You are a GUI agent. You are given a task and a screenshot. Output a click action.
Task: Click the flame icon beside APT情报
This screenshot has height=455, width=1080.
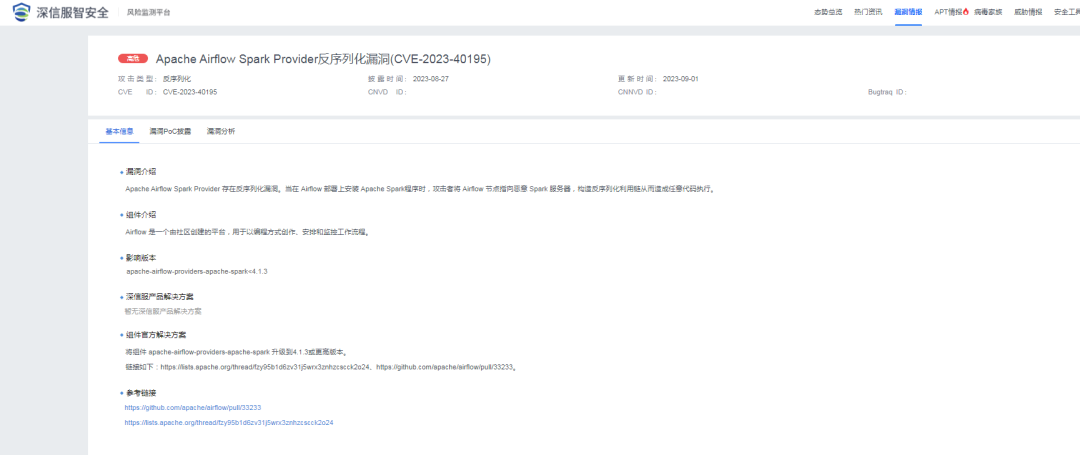click(x=966, y=12)
